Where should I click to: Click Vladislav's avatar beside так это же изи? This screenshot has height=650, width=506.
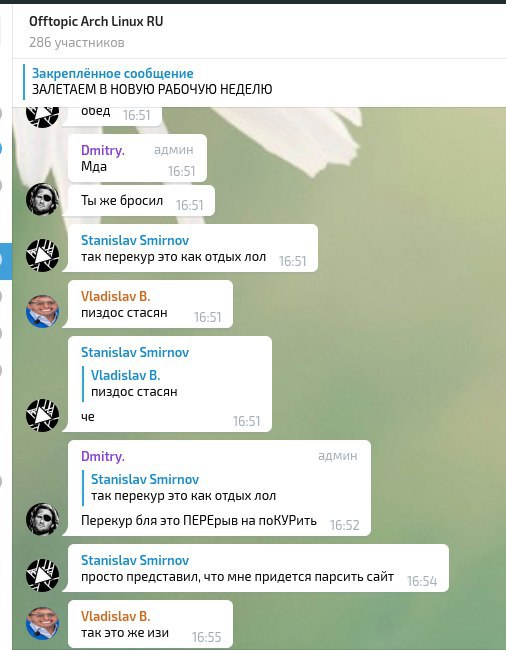point(42,623)
